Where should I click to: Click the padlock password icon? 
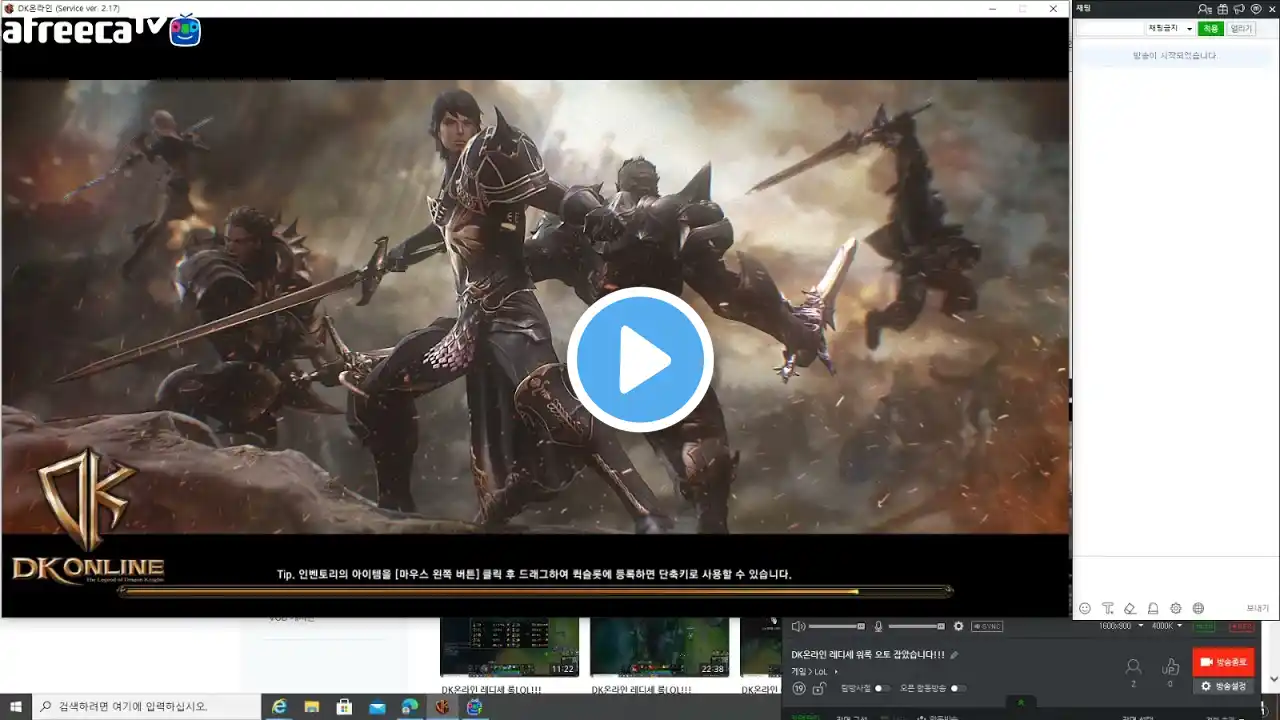(818, 688)
